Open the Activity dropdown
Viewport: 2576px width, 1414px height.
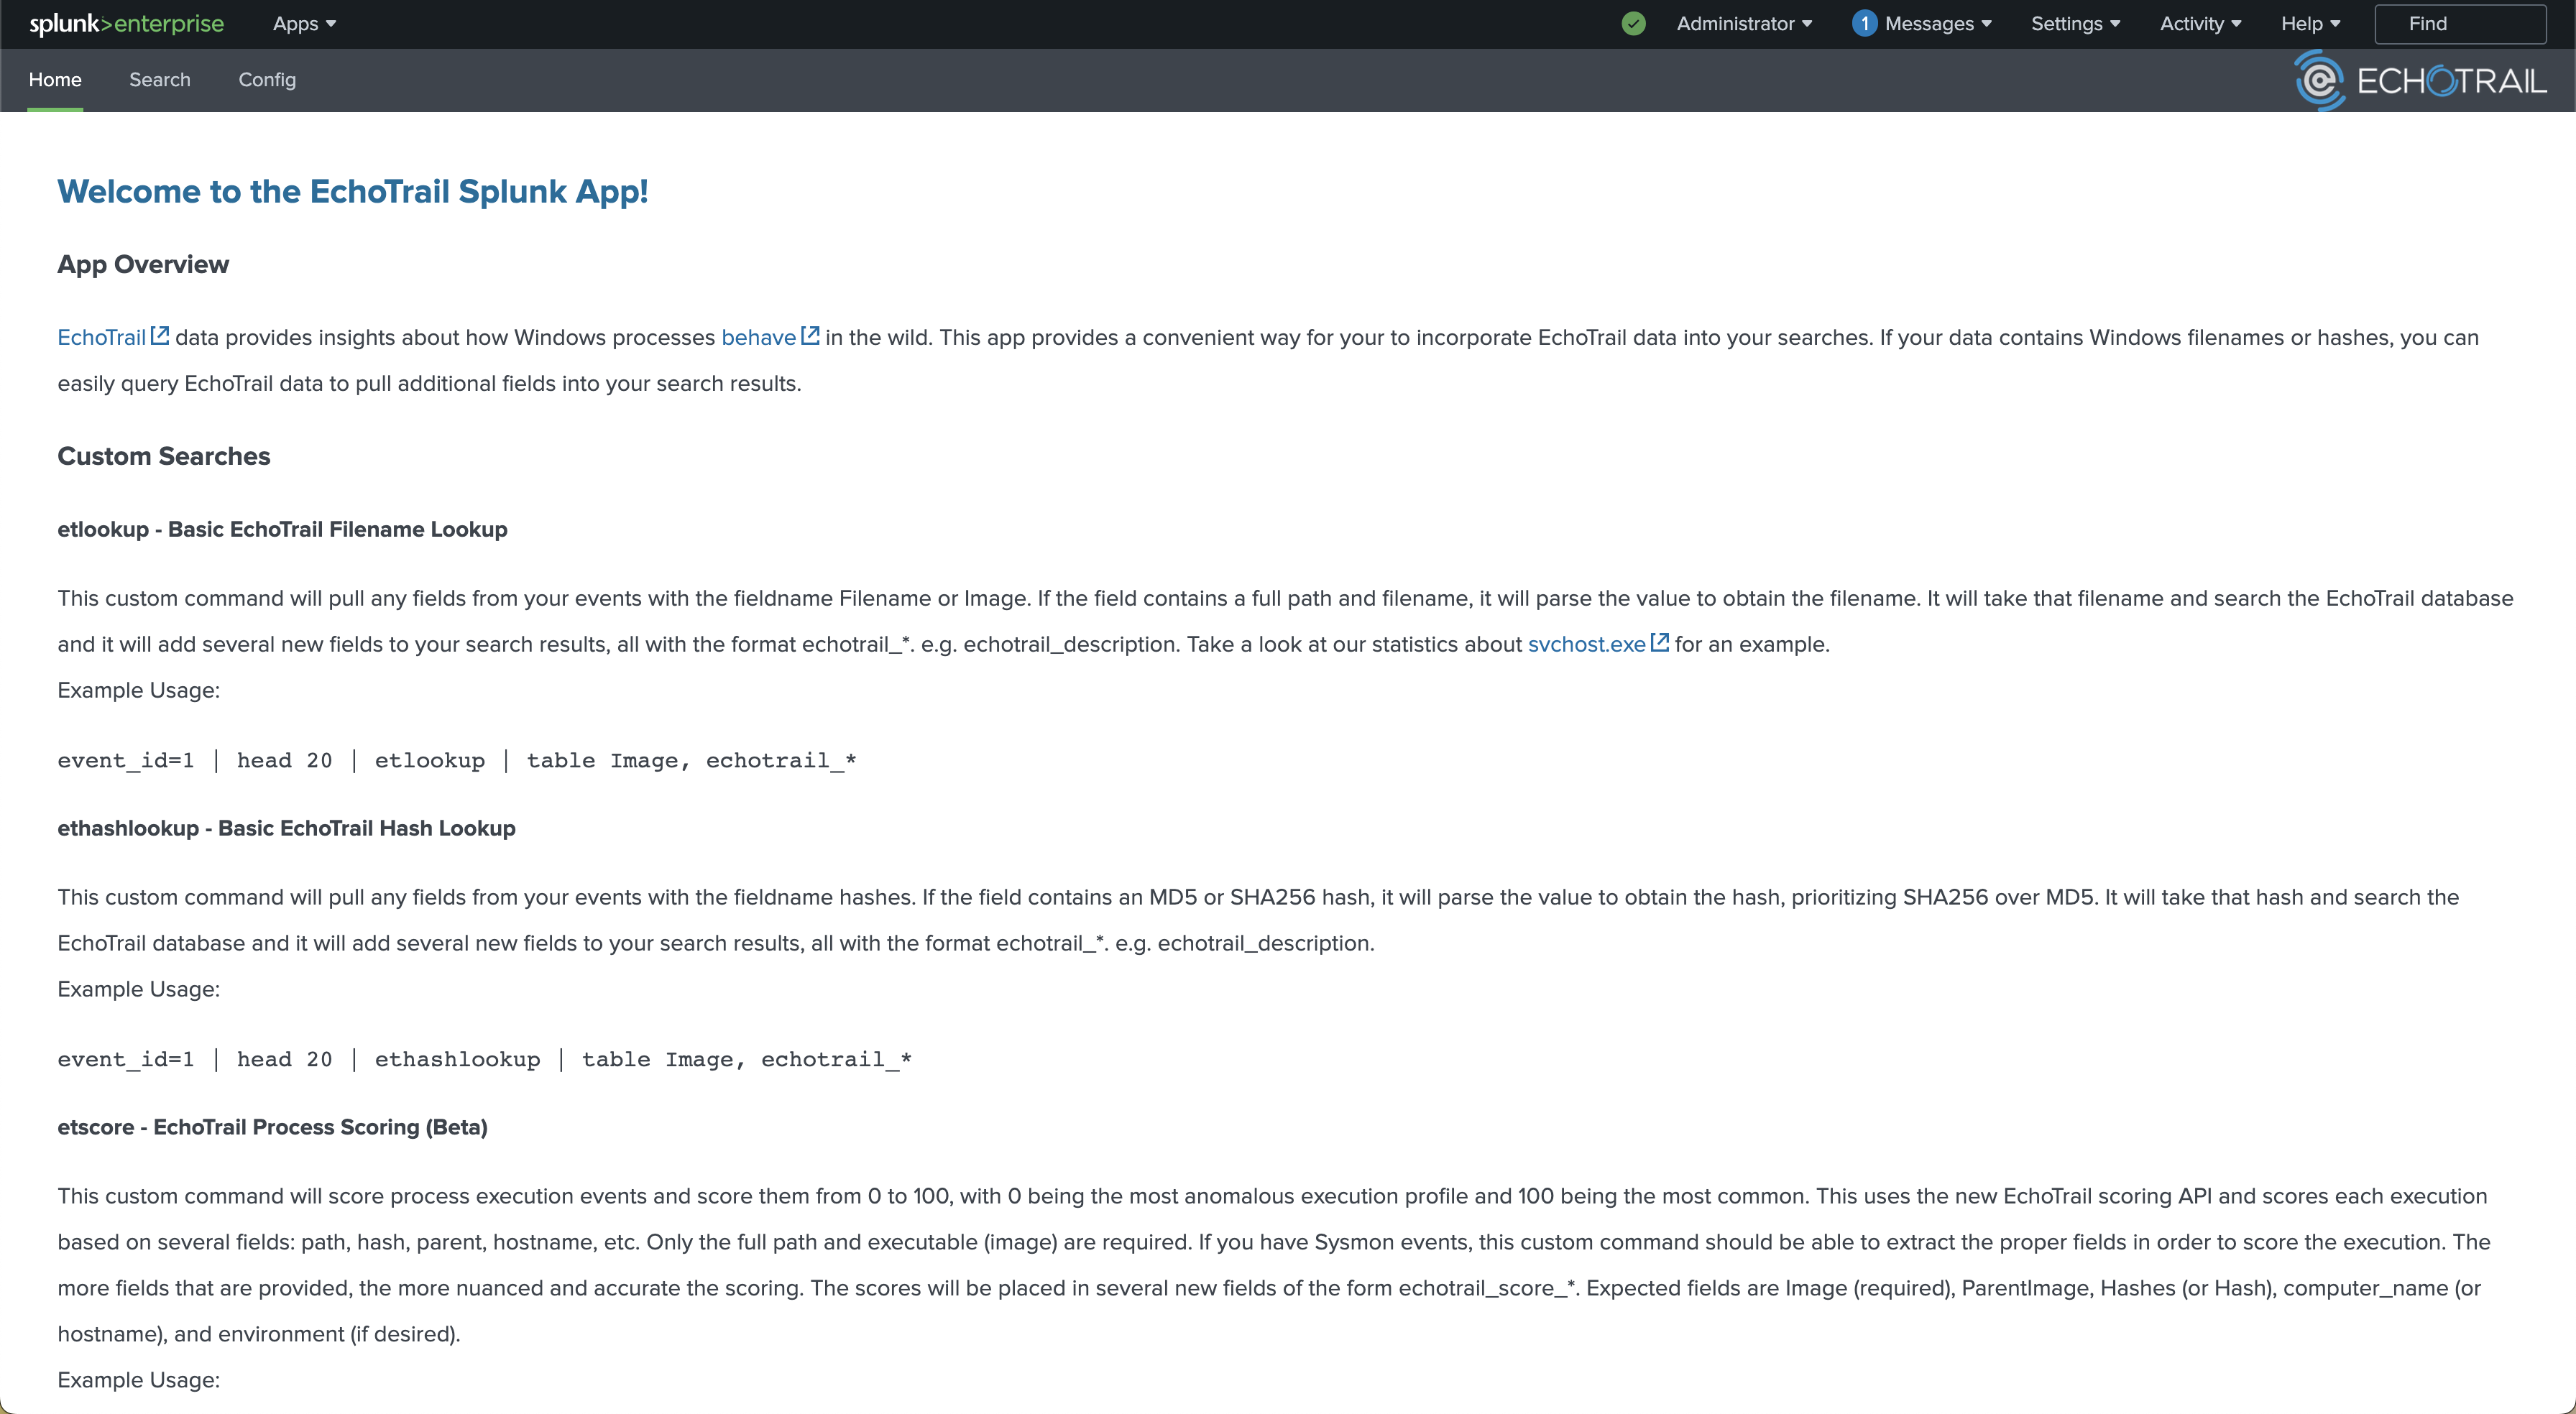(x=2200, y=24)
